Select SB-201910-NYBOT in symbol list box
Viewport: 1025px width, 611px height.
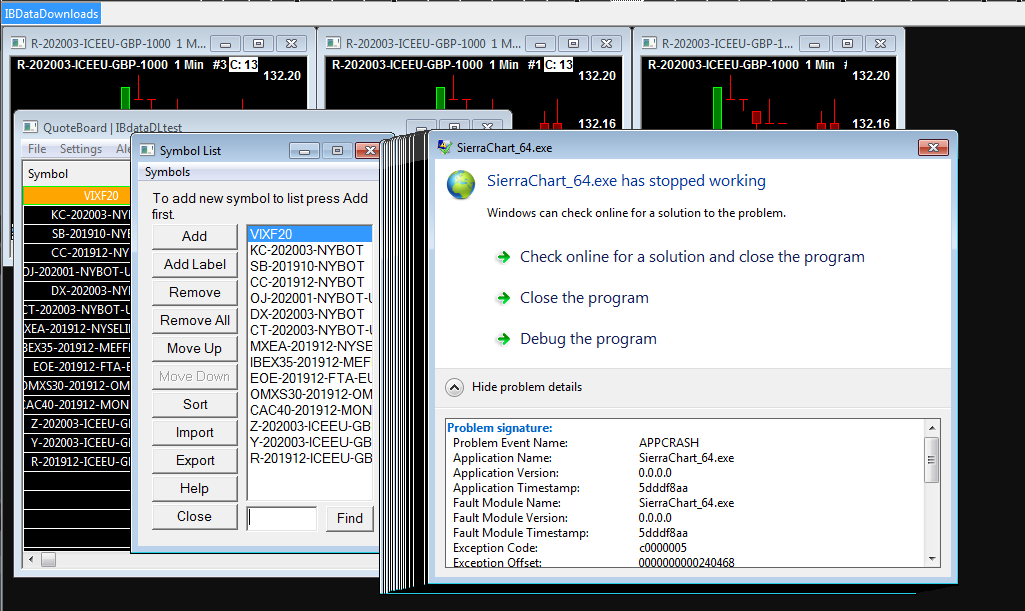[310, 266]
